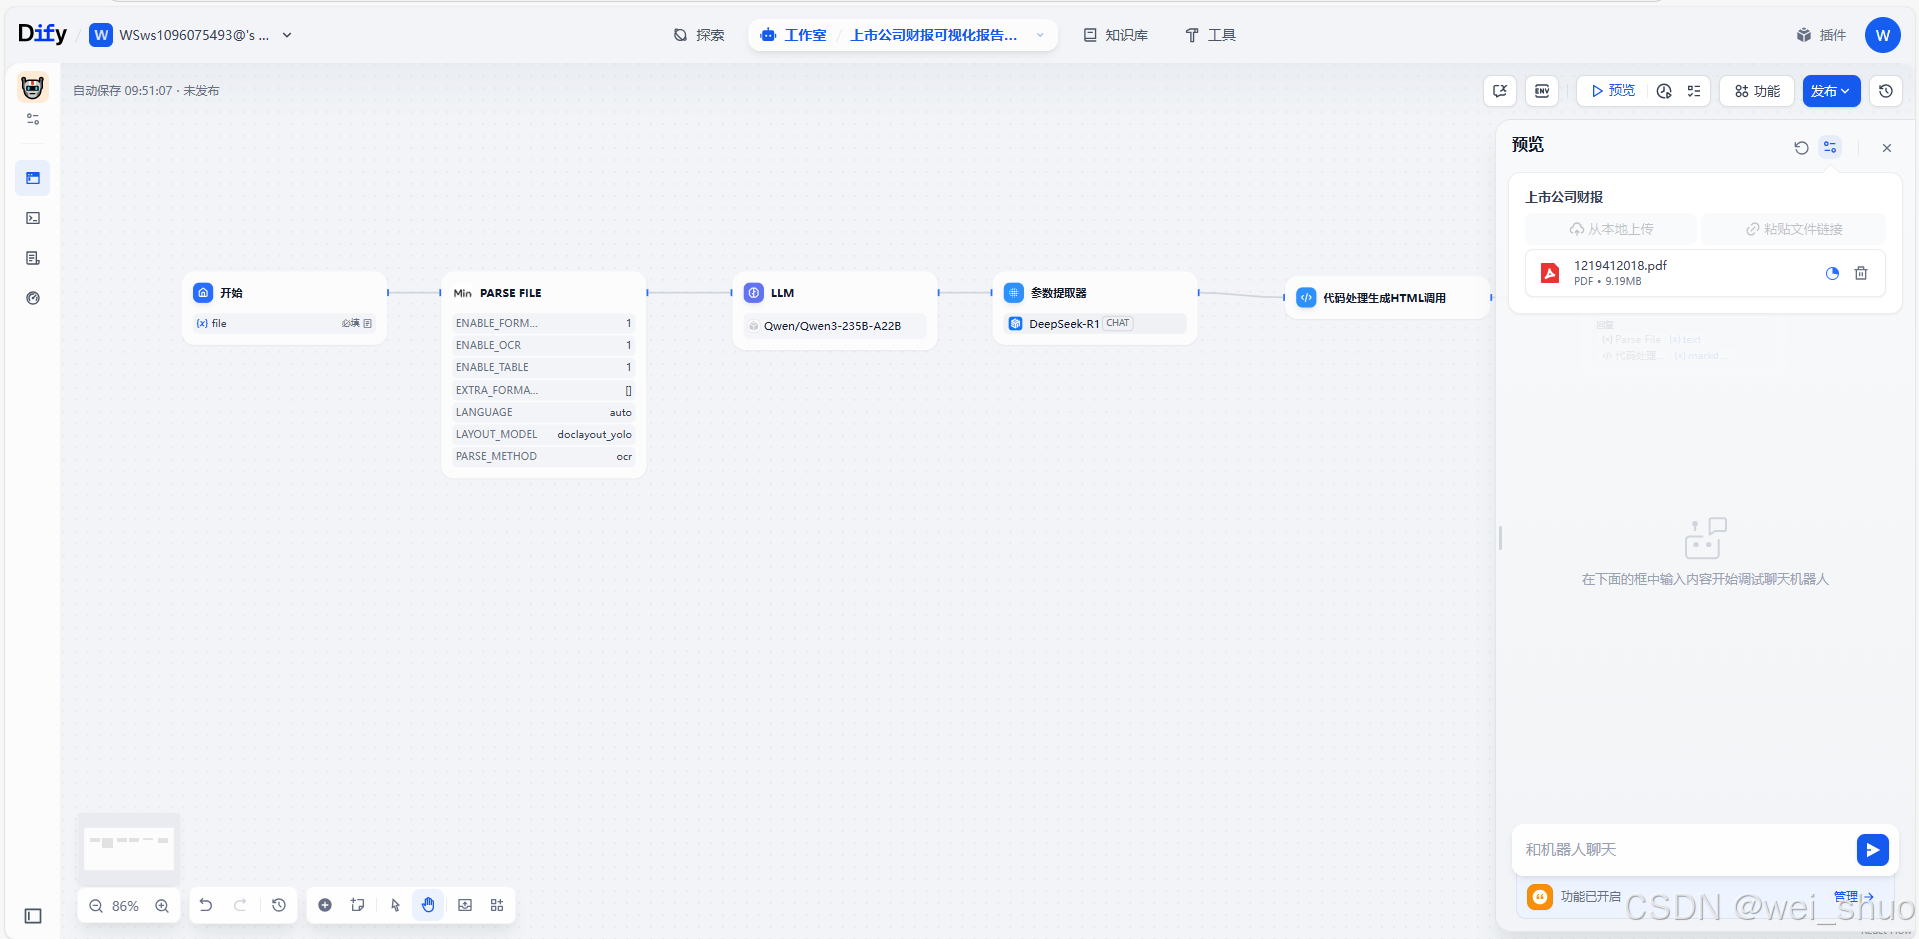The height and width of the screenshot is (939, 1919).
Task: Toggle the preview inputs settings panel
Action: 1830,147
